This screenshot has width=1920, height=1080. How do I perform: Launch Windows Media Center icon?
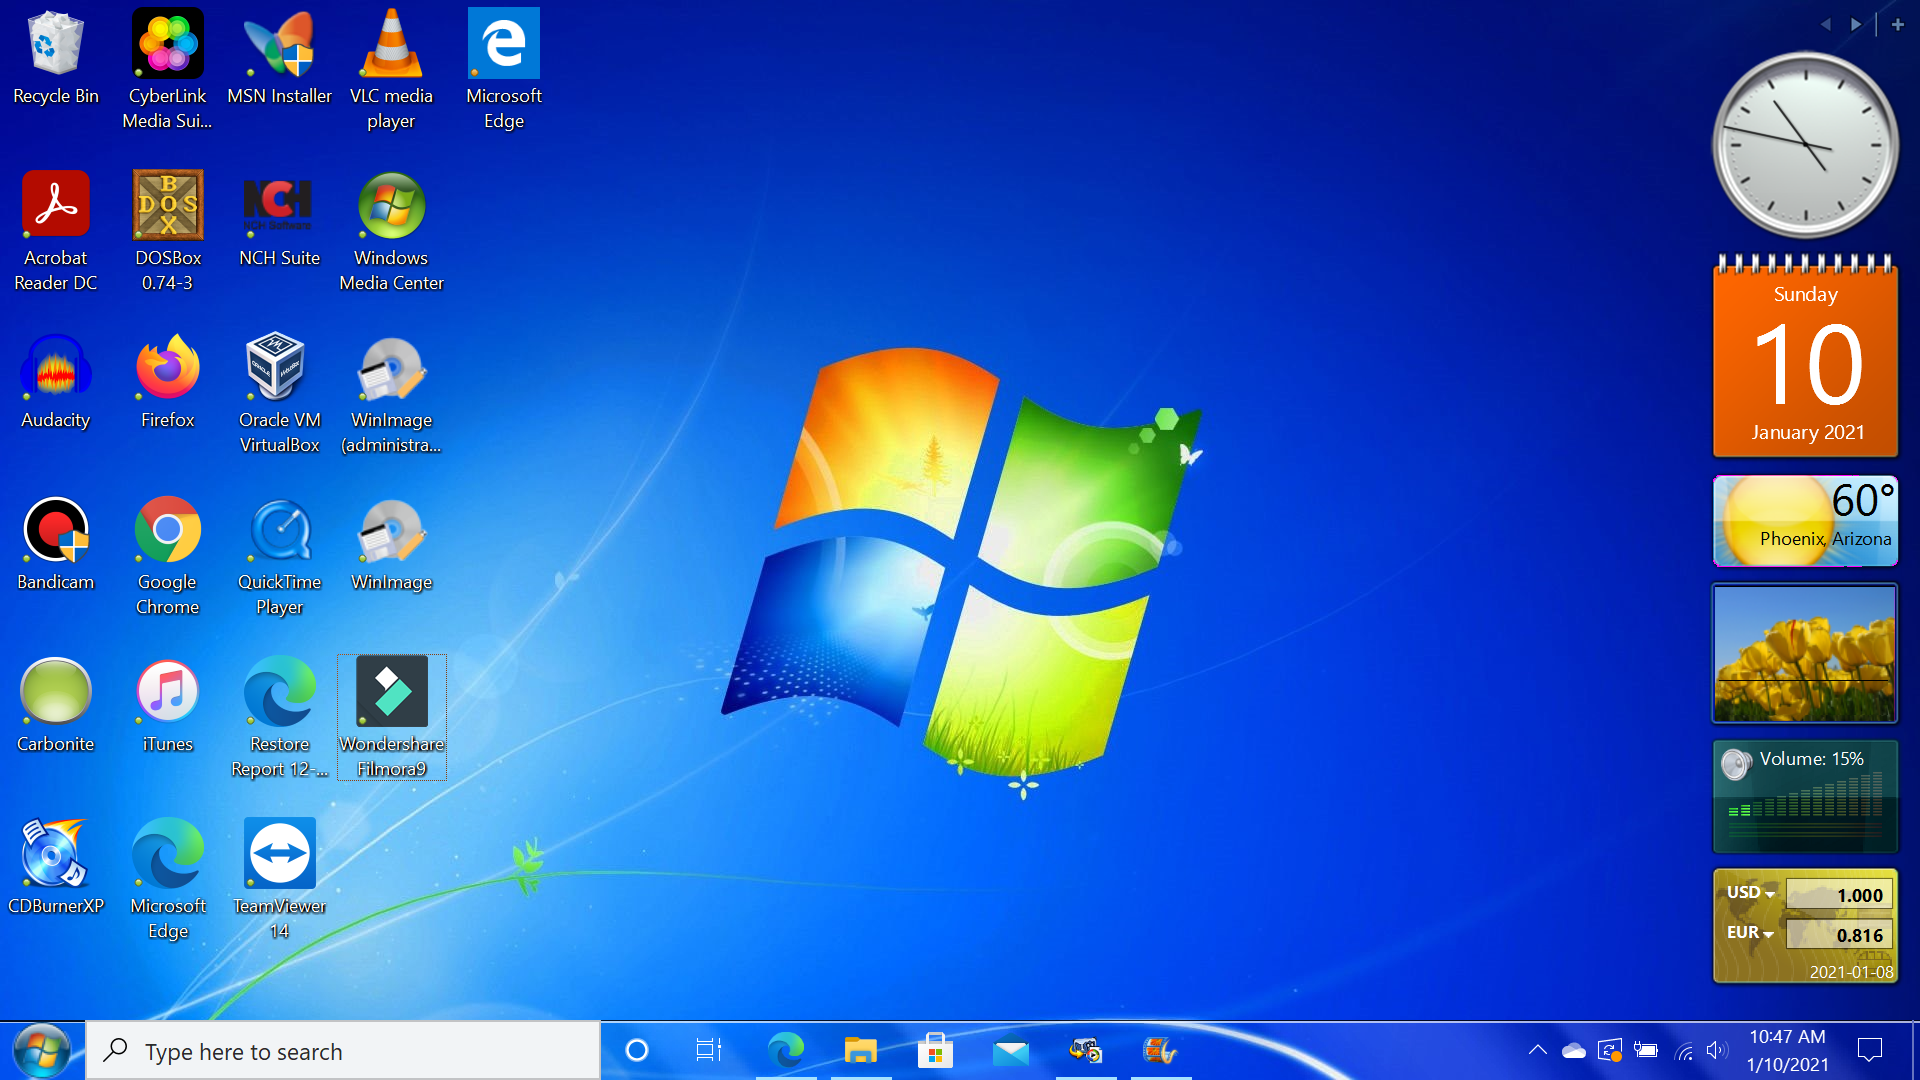(391, 231)
